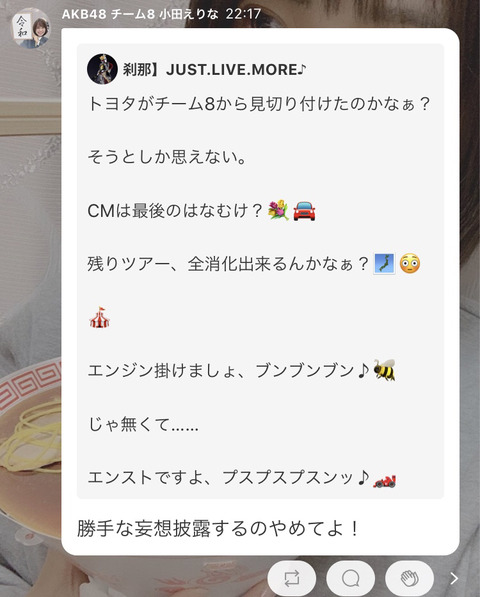480x597 pixels.
Task: Open the quoted commenter's dark avatar
Action: click(x=102, y=69)
